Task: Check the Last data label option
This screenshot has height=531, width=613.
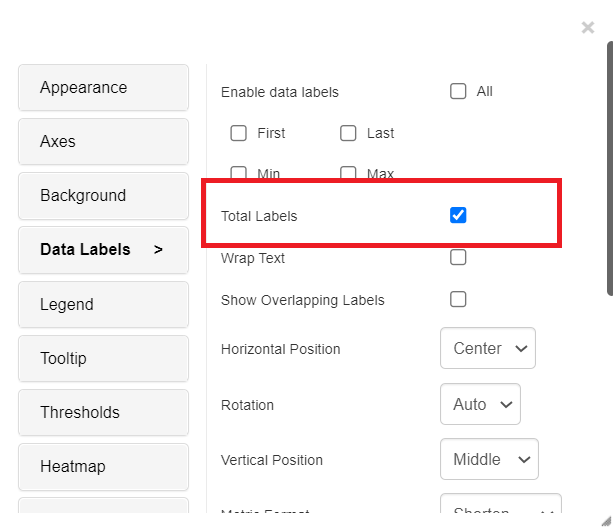Action: pyautogui.click(x=348, y=133)
